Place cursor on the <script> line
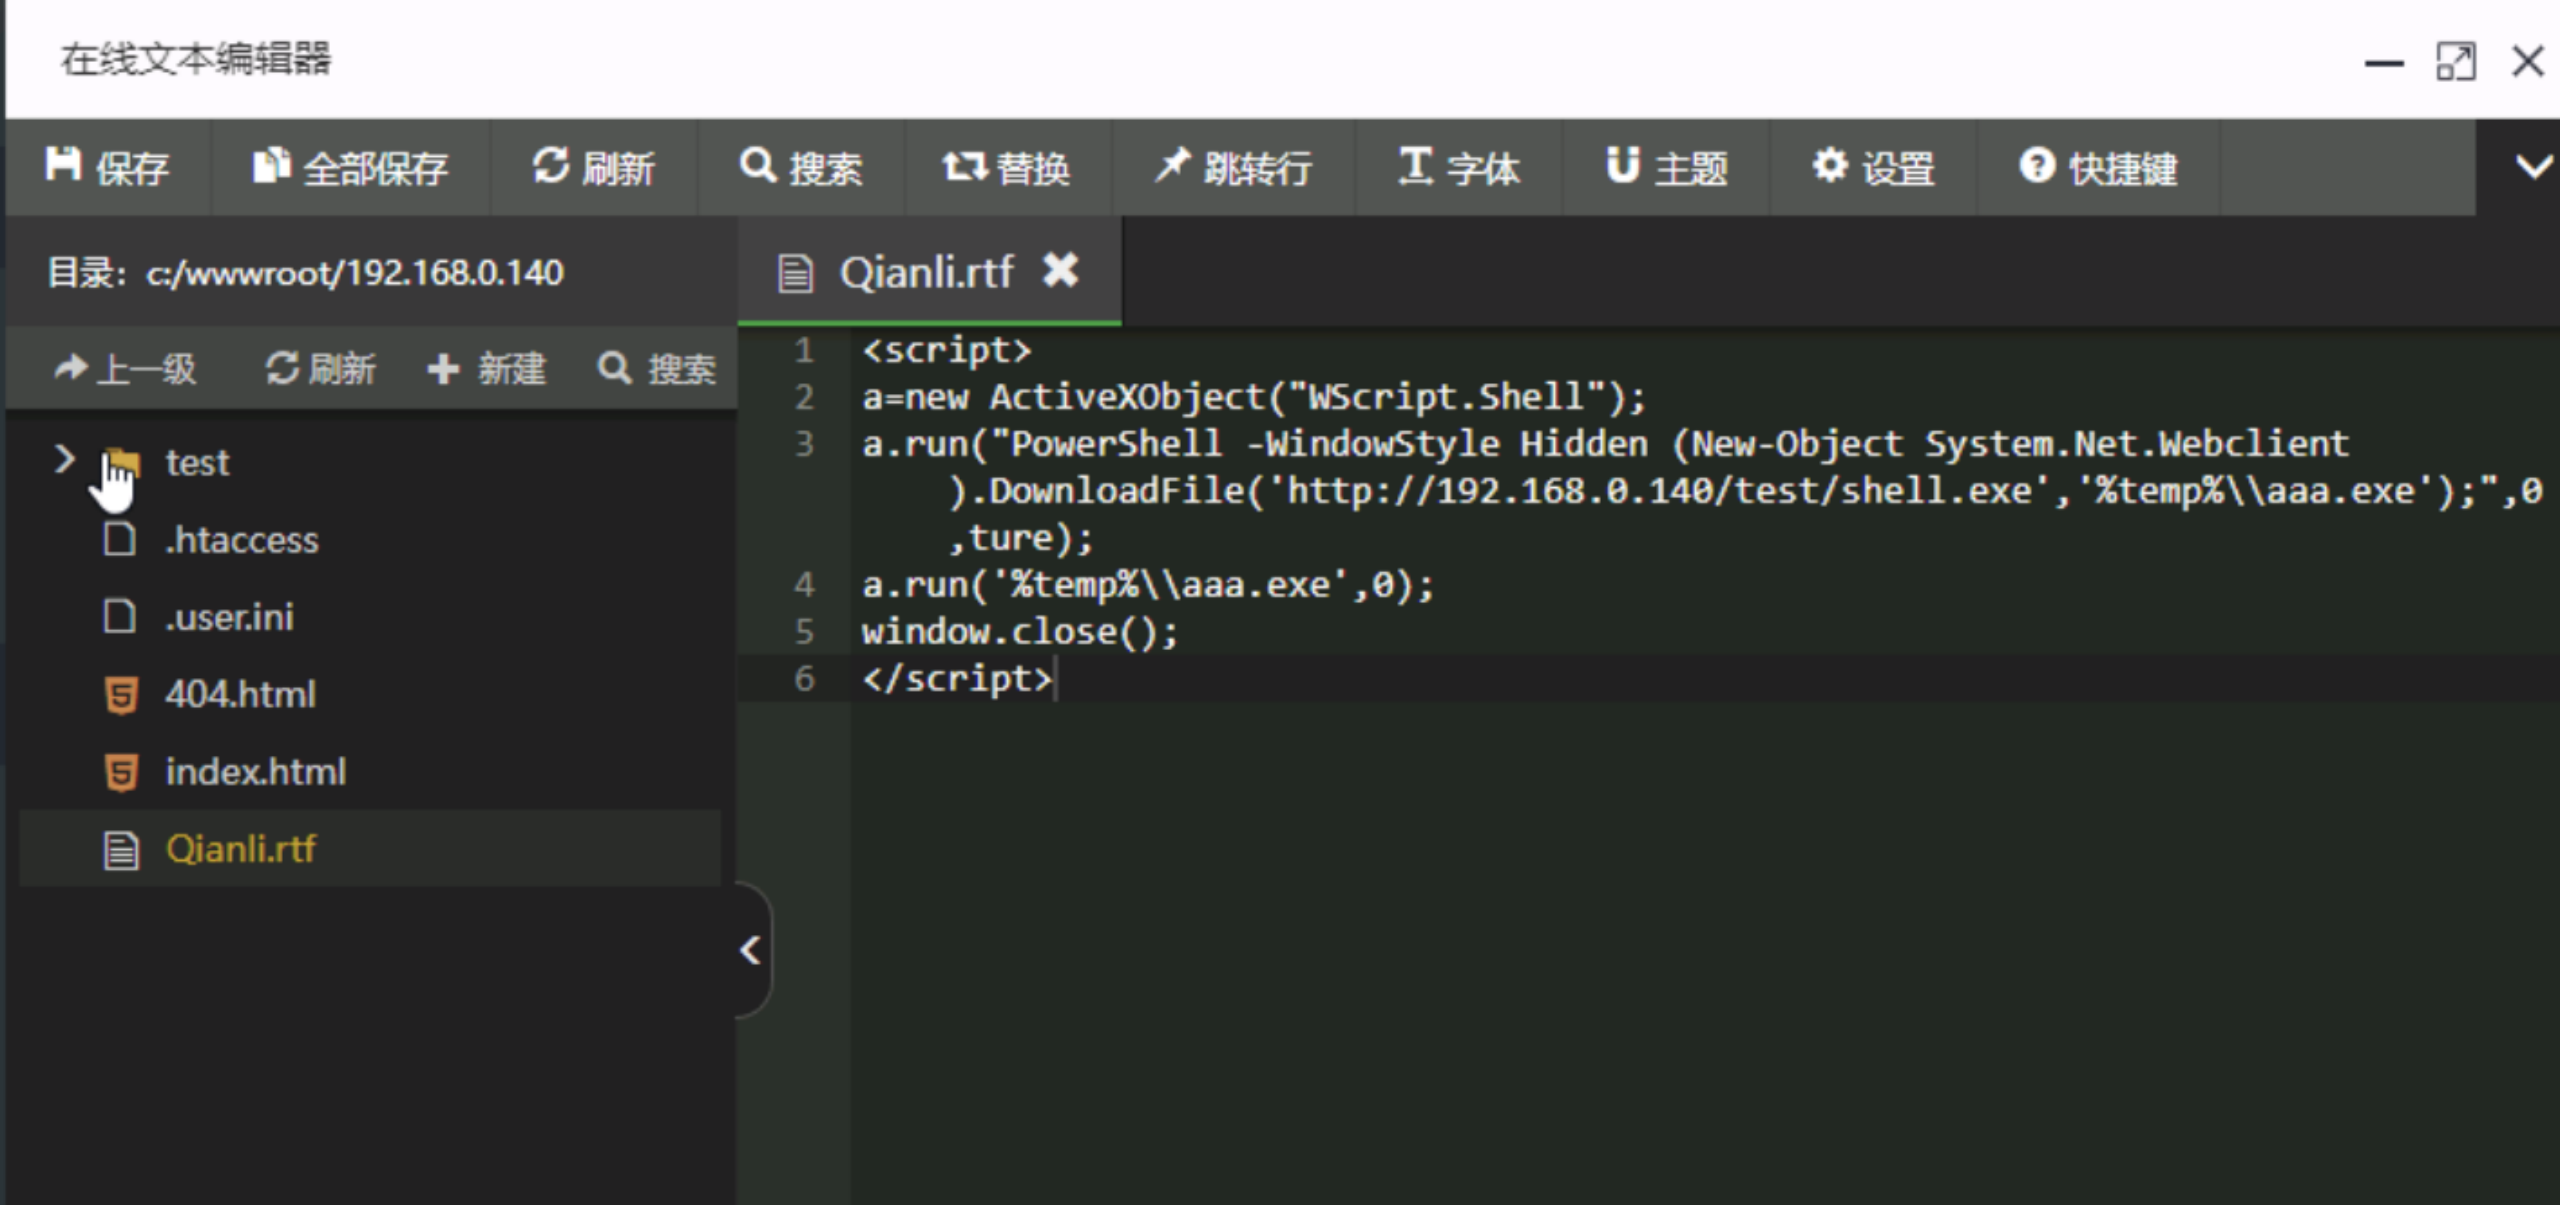2560x1205 pixels. coord(946,350)
